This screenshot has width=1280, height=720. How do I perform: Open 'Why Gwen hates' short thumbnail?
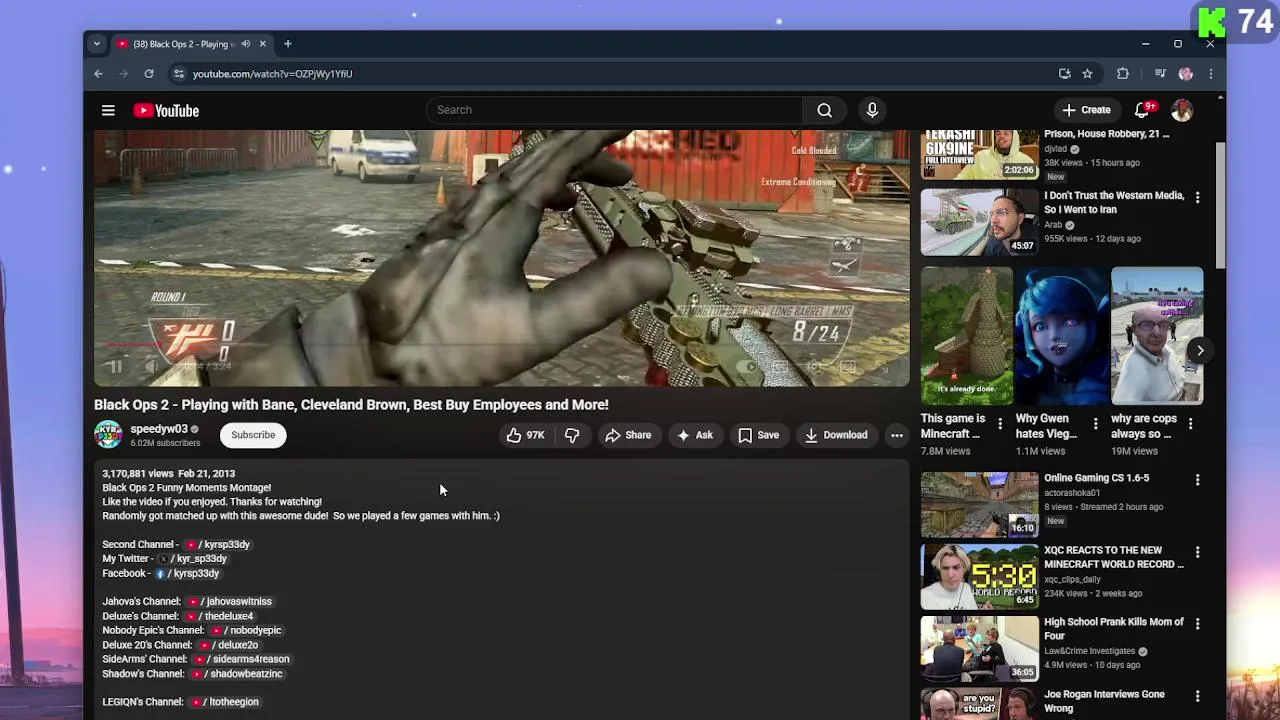pyautogui.click(x=1061, y=336)
